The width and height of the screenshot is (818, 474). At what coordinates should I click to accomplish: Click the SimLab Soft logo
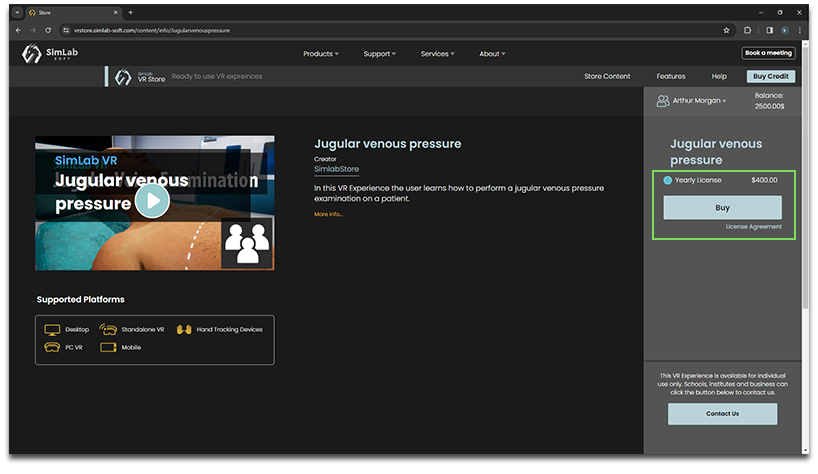click(x=50, y=53)
